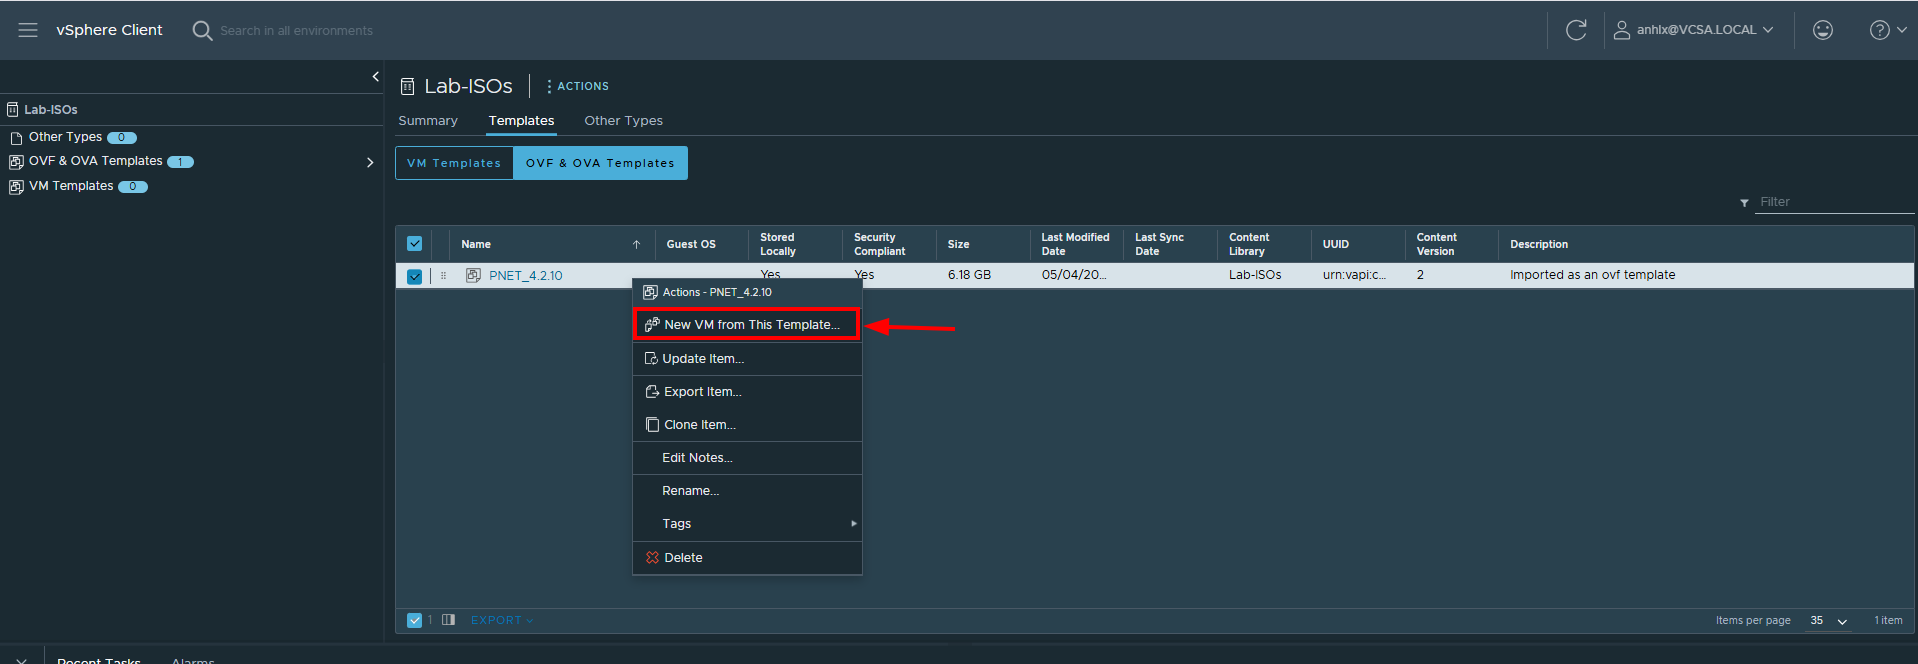Image resolution: width=1918 pixels, height=664 pixels.
Task: Open the help question mark menu
Action: (1887, 30)
